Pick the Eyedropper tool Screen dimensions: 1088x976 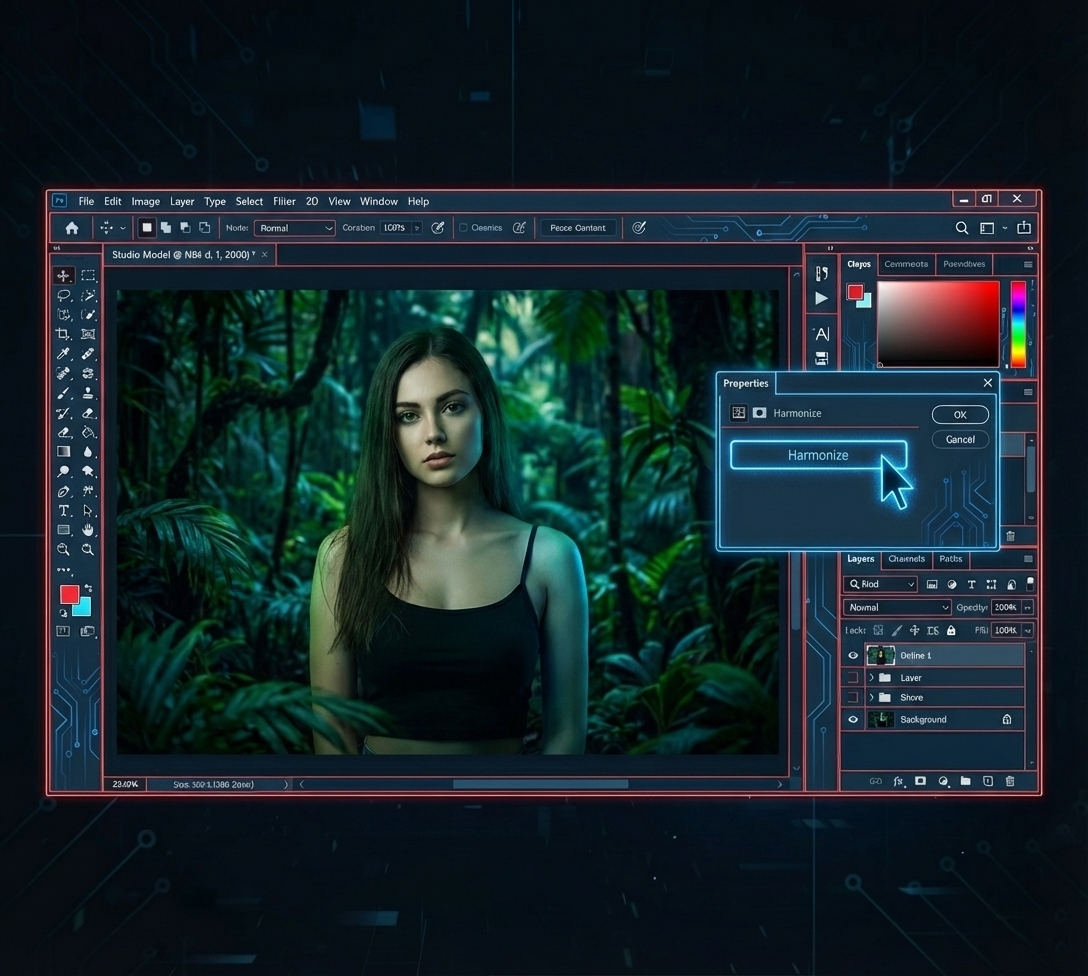point(64,354)
